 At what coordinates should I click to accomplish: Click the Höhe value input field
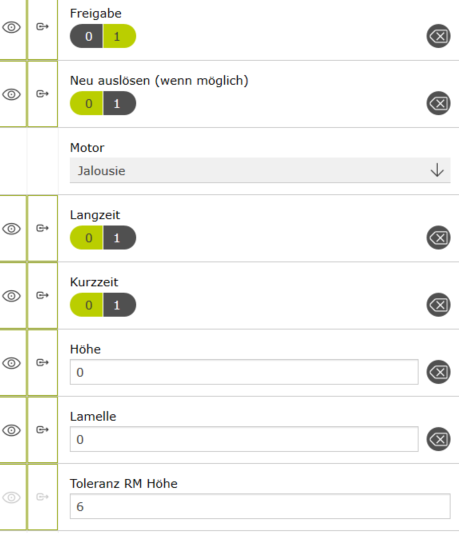point(244,372)
